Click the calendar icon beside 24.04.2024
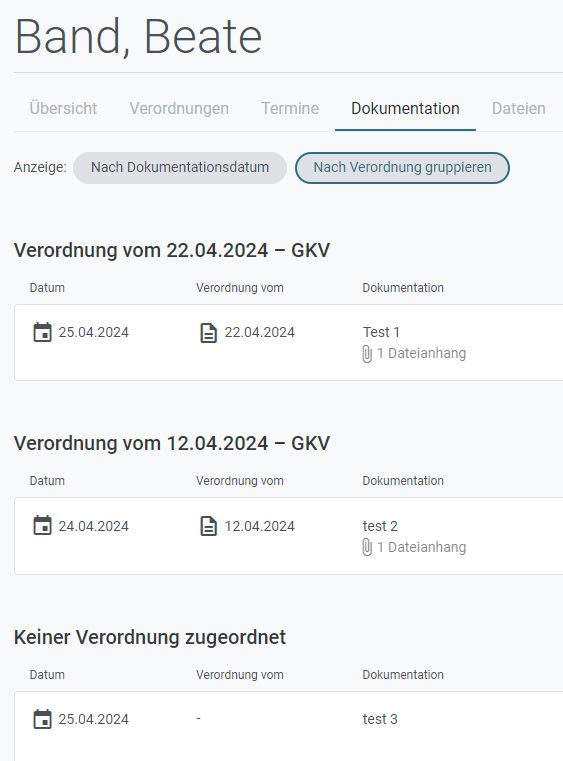 [x=42, y=526]
